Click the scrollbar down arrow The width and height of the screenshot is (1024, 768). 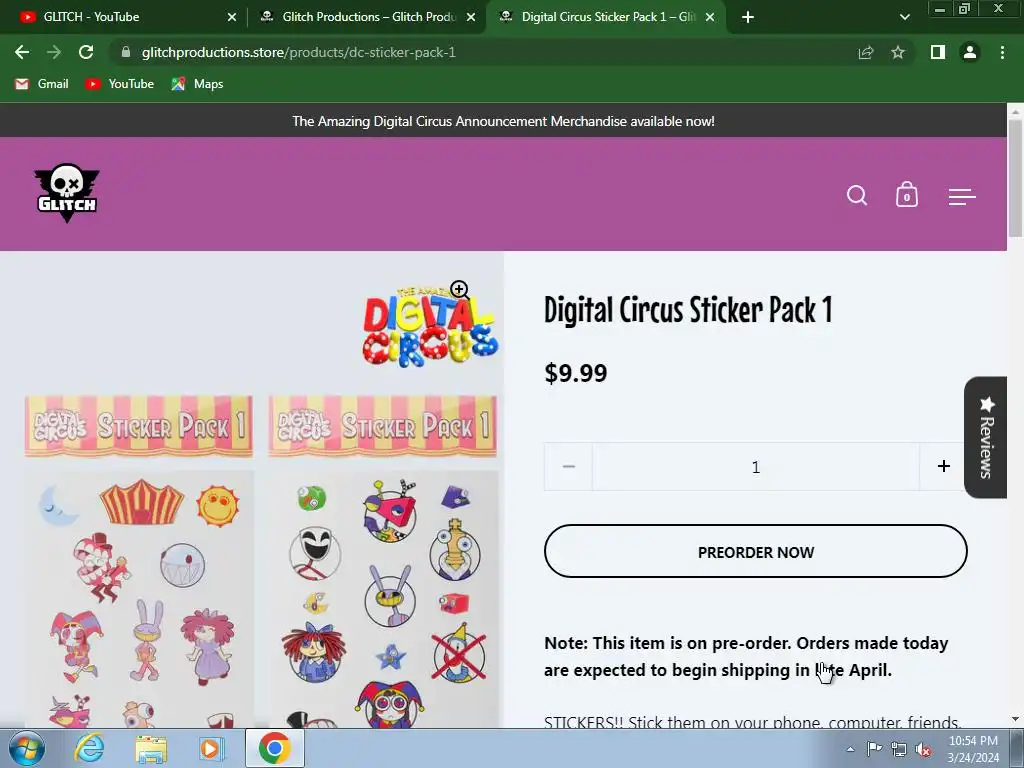(x=1015, y=719)
